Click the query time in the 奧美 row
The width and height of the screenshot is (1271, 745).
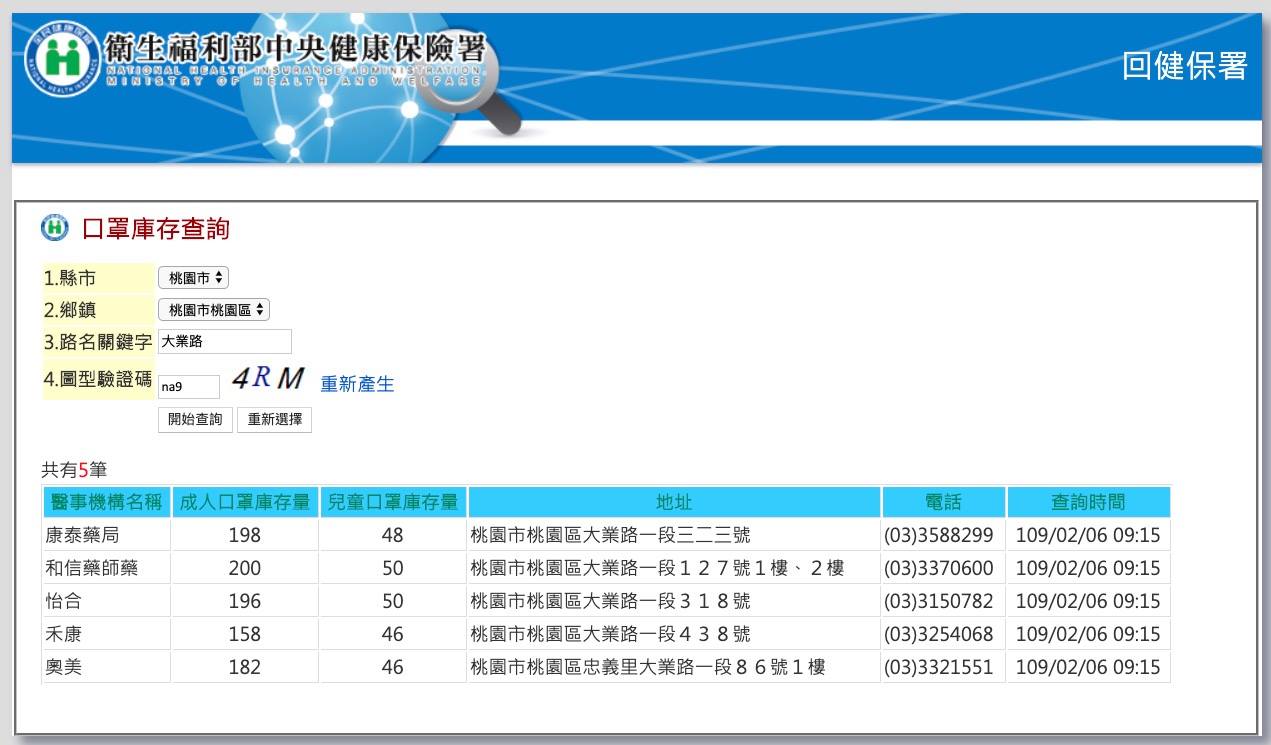tap(1088, 667)
